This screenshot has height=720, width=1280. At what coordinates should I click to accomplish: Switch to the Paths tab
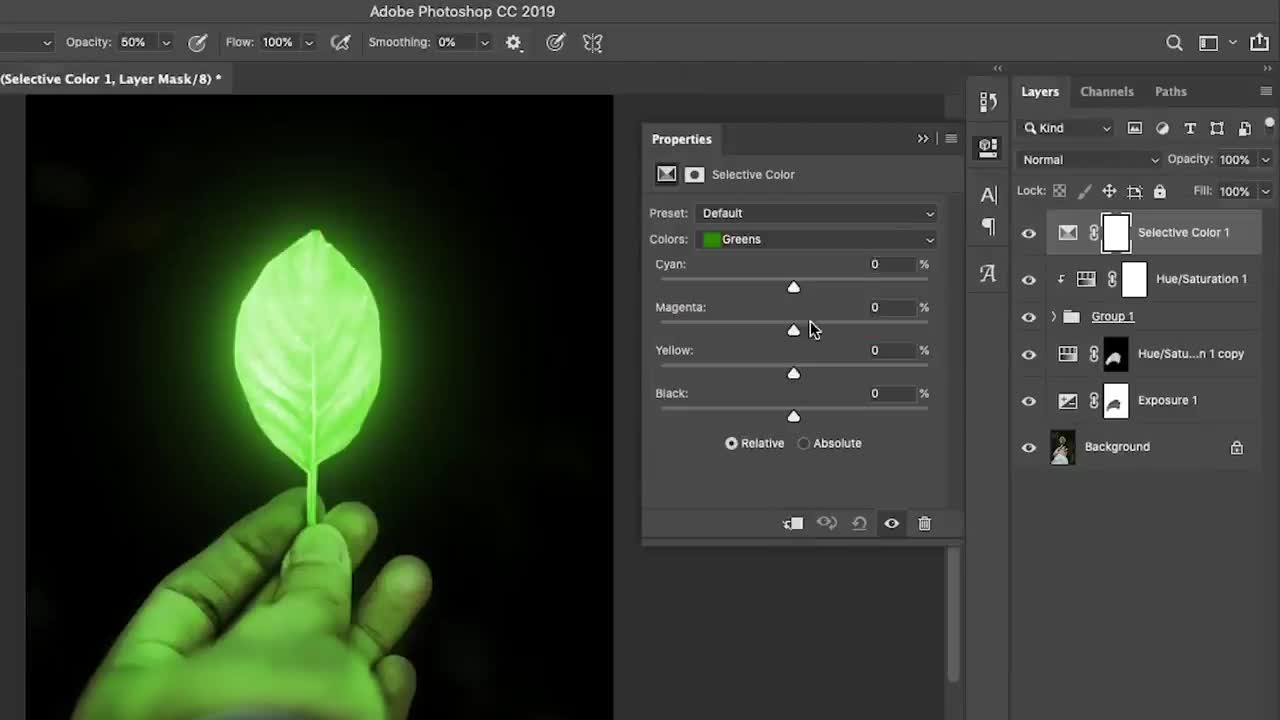1171,91
